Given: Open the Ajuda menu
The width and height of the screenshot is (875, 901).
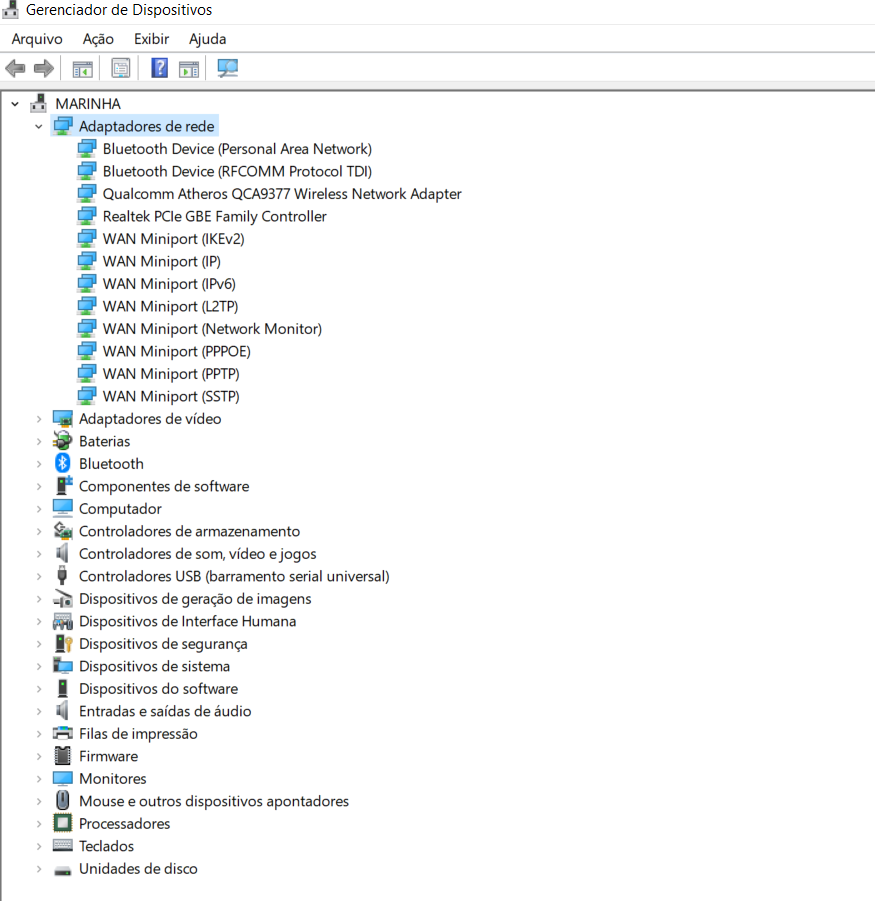Looking at the screenshot, I should [207, 38].
